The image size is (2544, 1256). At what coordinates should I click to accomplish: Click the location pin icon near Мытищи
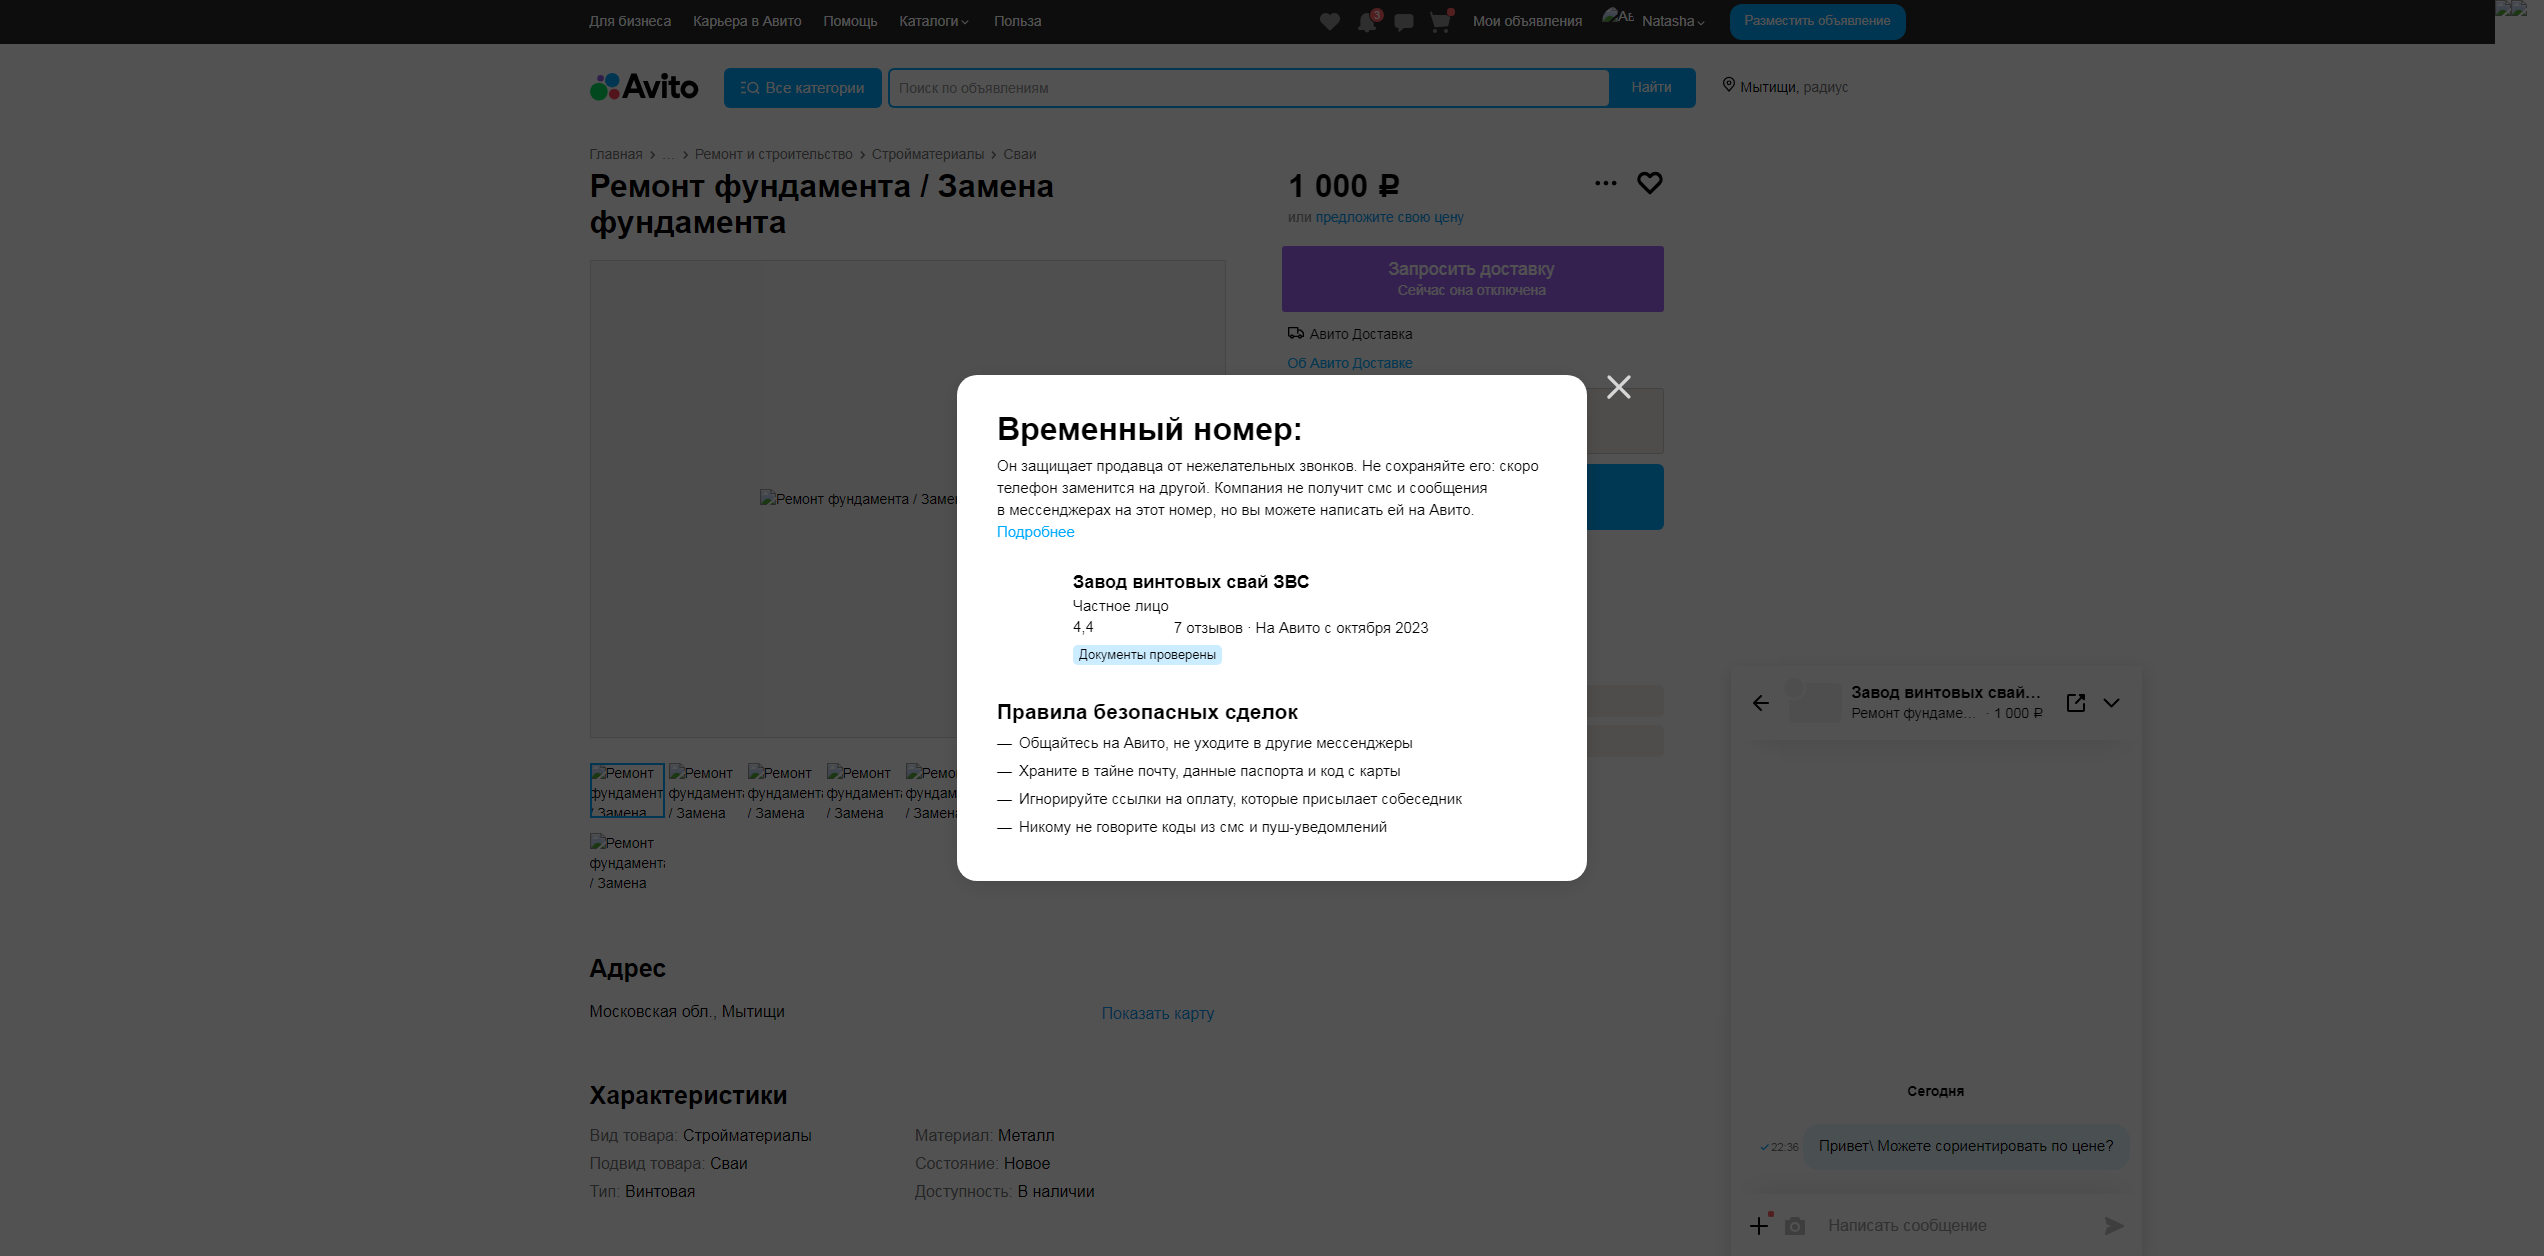1728,86
